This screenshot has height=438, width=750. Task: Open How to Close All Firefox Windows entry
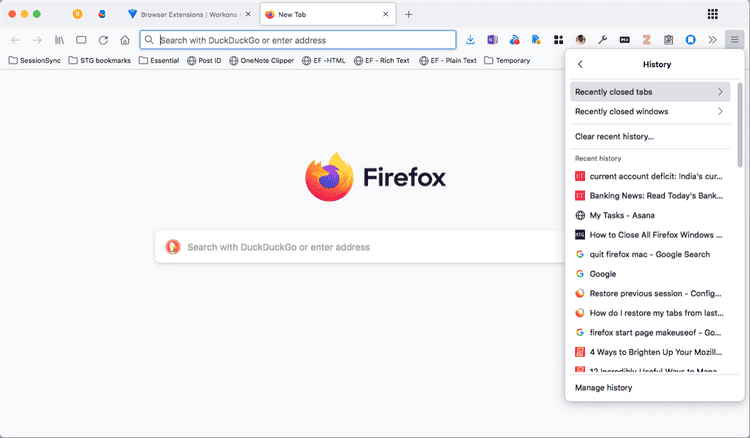[650, 235]
